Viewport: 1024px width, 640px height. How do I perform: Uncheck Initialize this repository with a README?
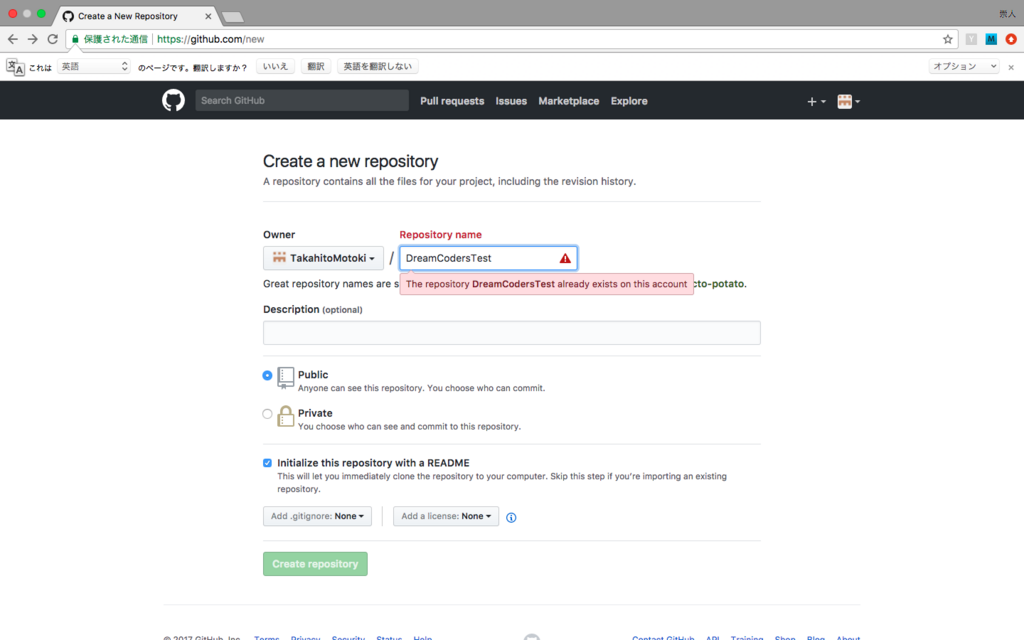point(267,463)
